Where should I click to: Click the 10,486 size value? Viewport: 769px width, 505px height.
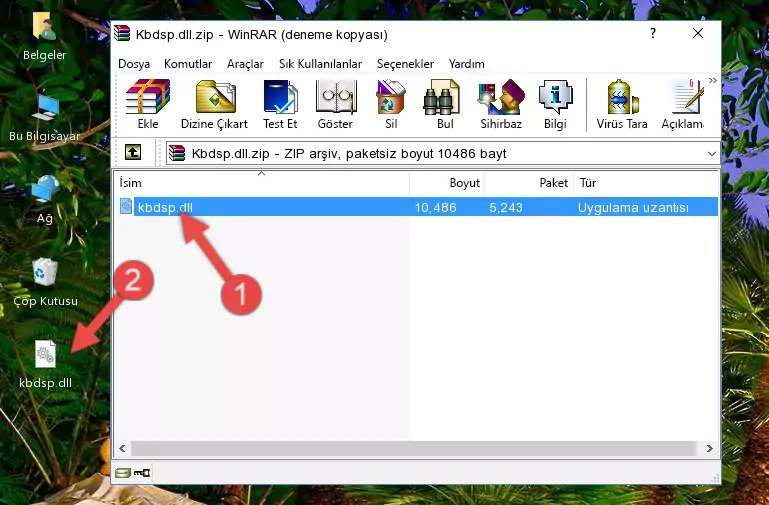point(435,207)
